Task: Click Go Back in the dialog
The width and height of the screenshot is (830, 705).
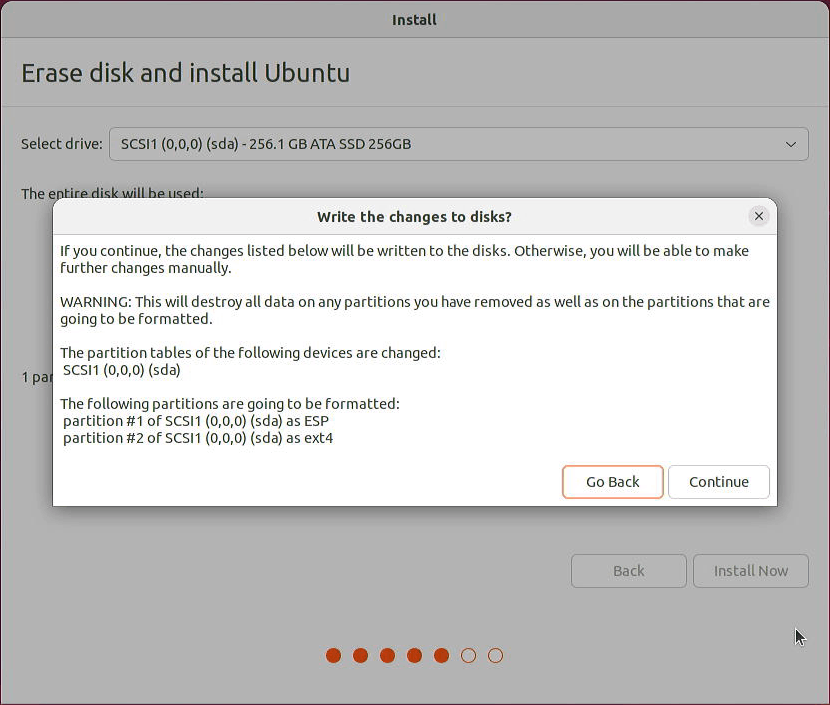Action: [612, 482]
